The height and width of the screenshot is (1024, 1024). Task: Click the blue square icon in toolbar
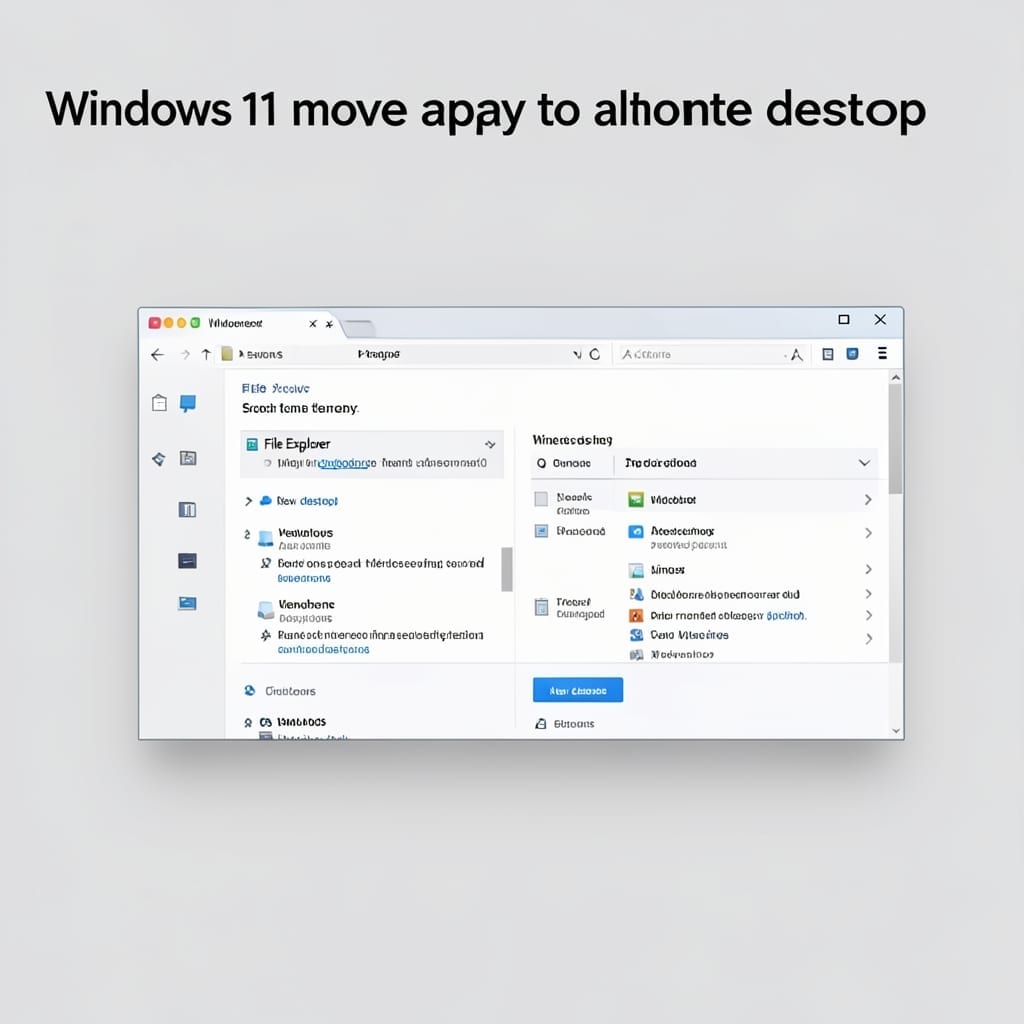(852, 354)
